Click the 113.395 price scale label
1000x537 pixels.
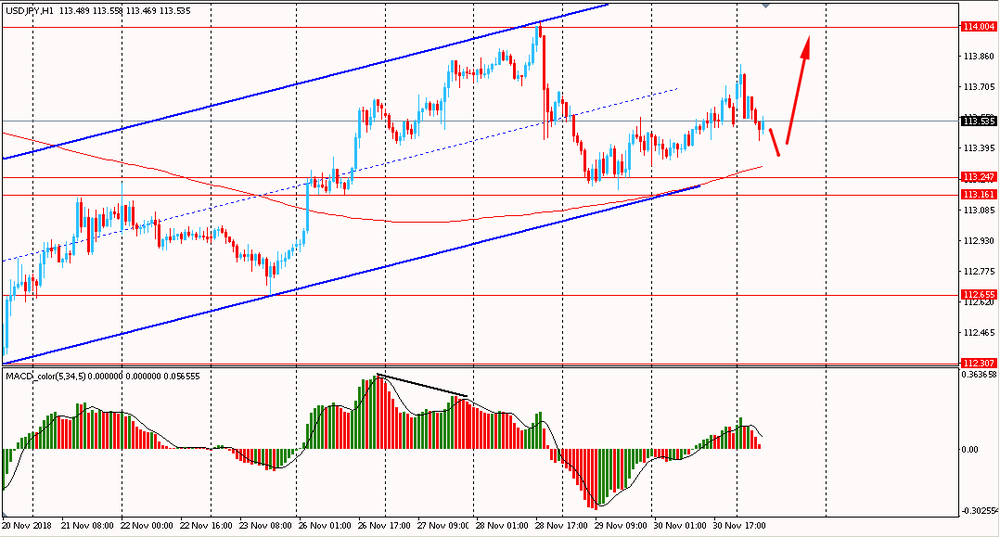[x=979, y=148]
